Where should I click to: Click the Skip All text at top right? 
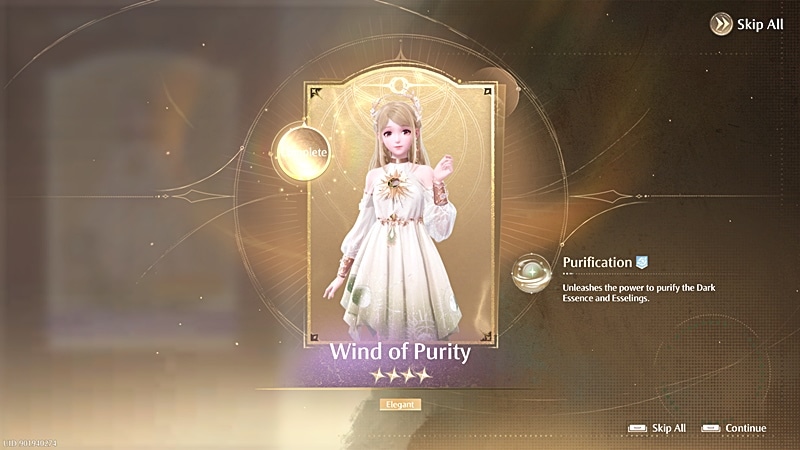click(x=760, y=24)
